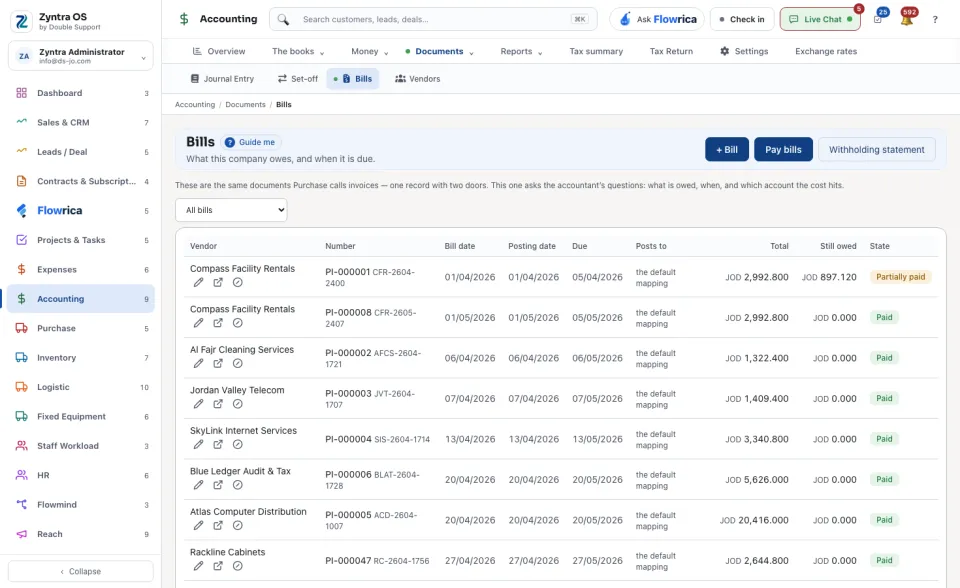Select the Bills subtab
Viewport: 960px width, 588px height.
[x=353, y=78]
